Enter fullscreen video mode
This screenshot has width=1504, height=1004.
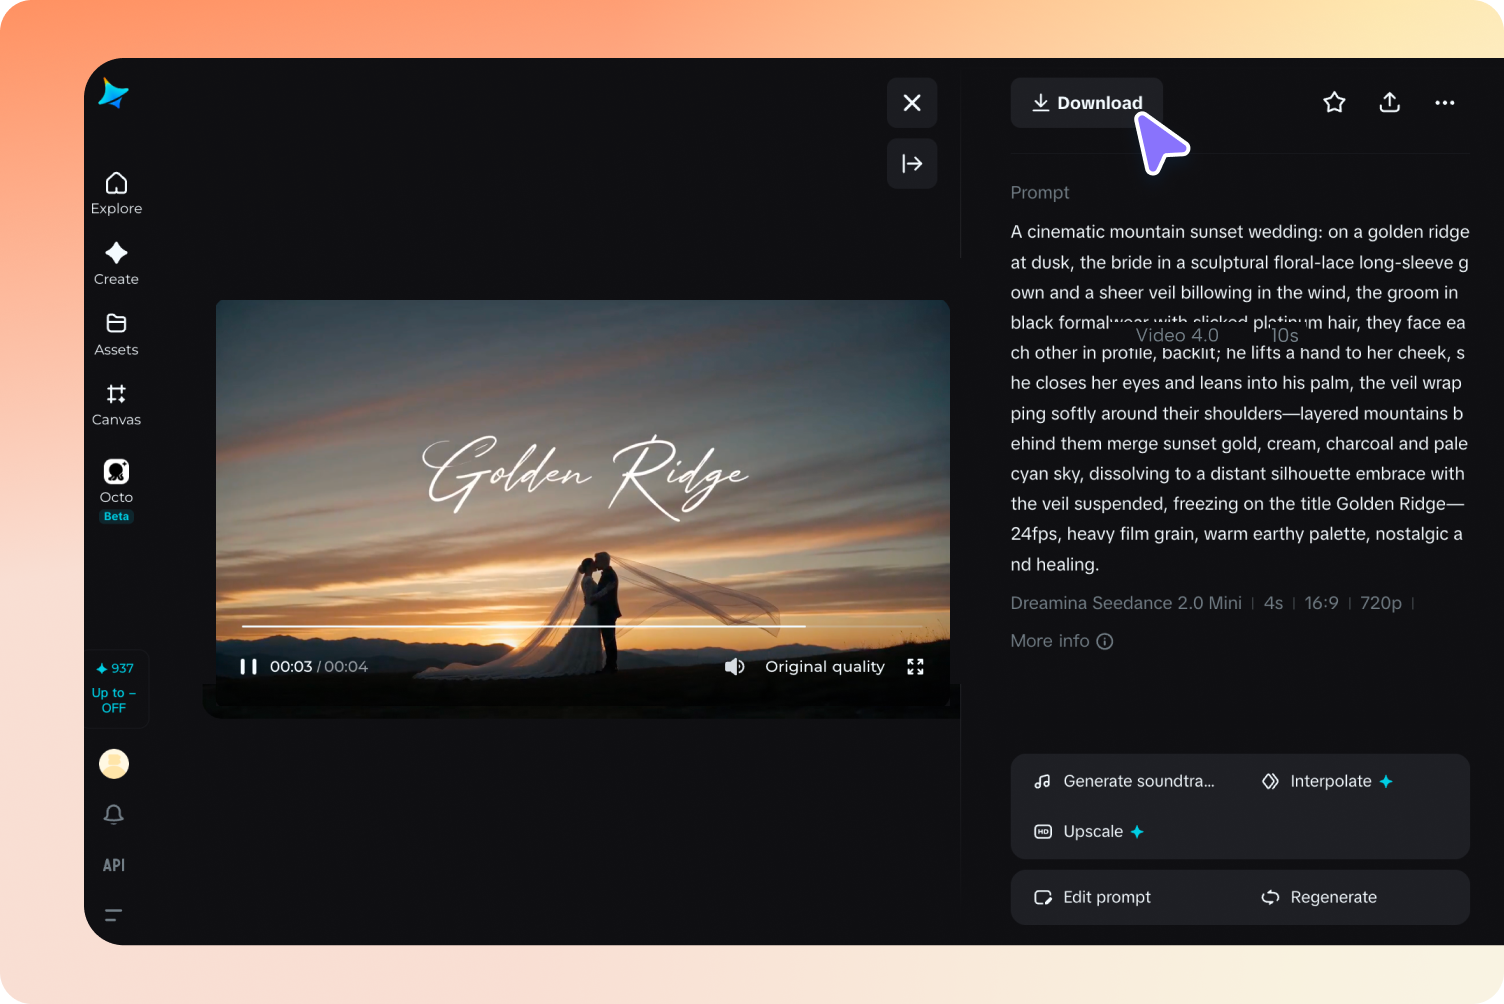915,667
